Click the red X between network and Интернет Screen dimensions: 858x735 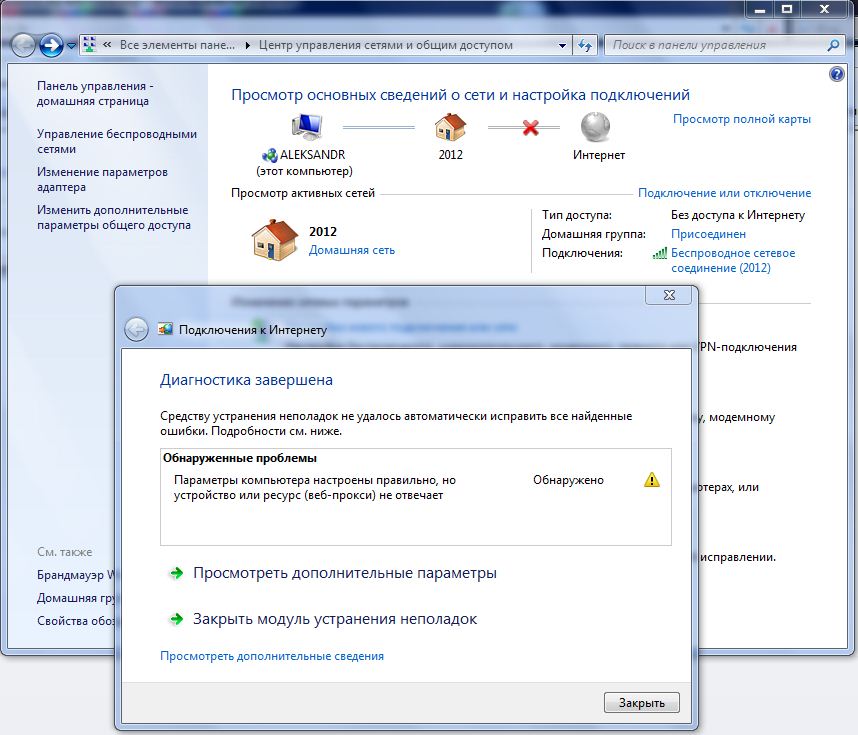531,128
